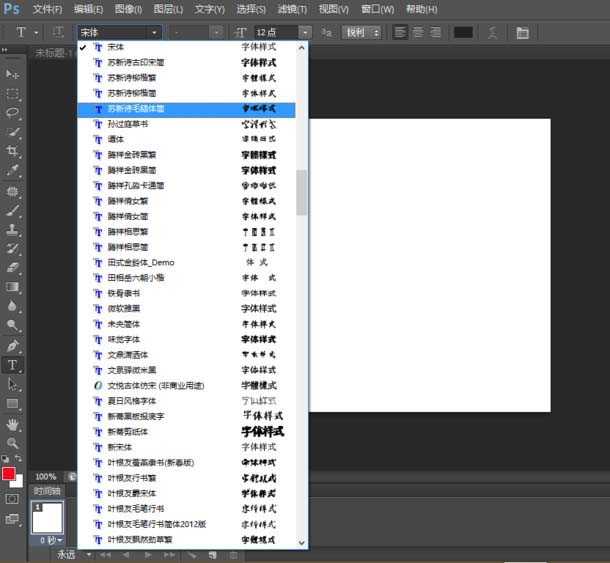Viewport: 610px width, 563px height.
Task: Choose the 孙过庭草书 font
Action: coord(186,124)
